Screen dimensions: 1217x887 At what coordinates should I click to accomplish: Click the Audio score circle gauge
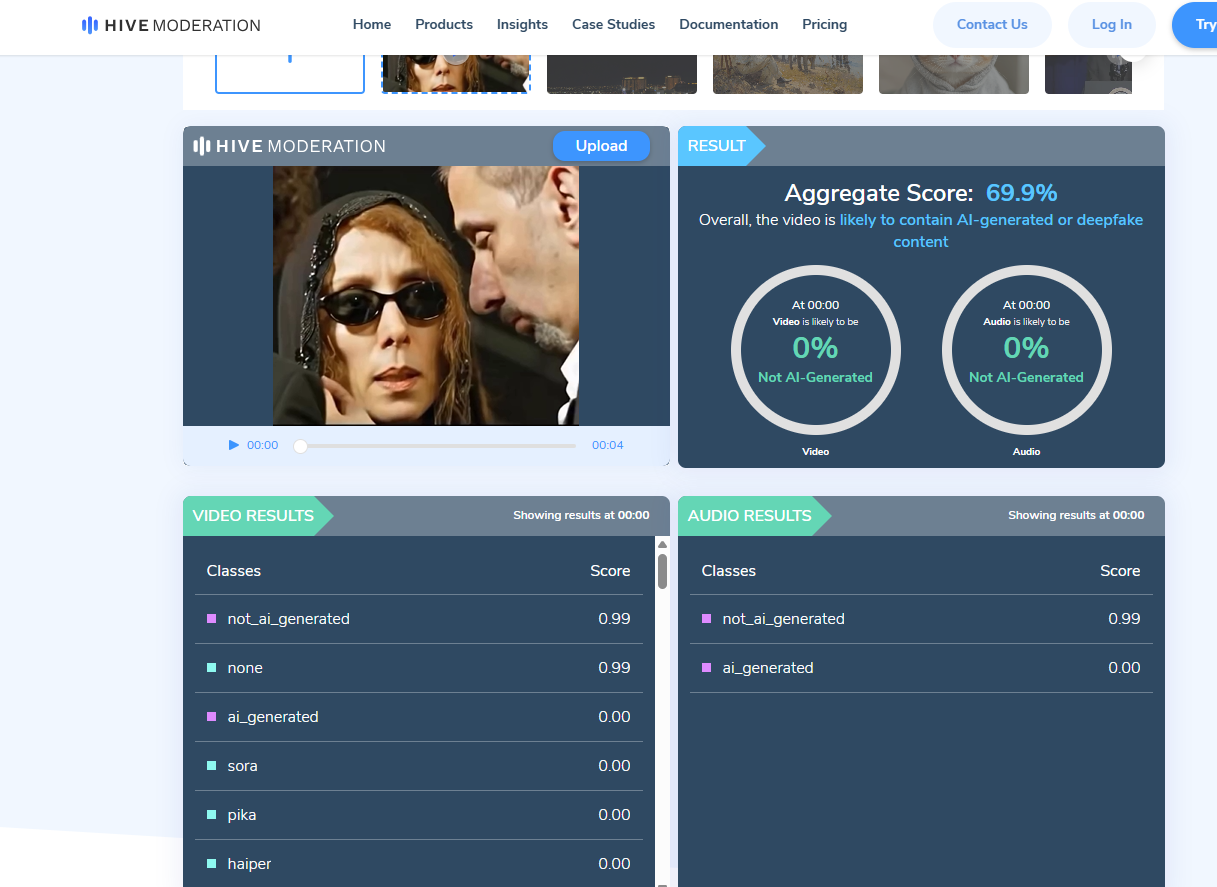[1026, 349]
